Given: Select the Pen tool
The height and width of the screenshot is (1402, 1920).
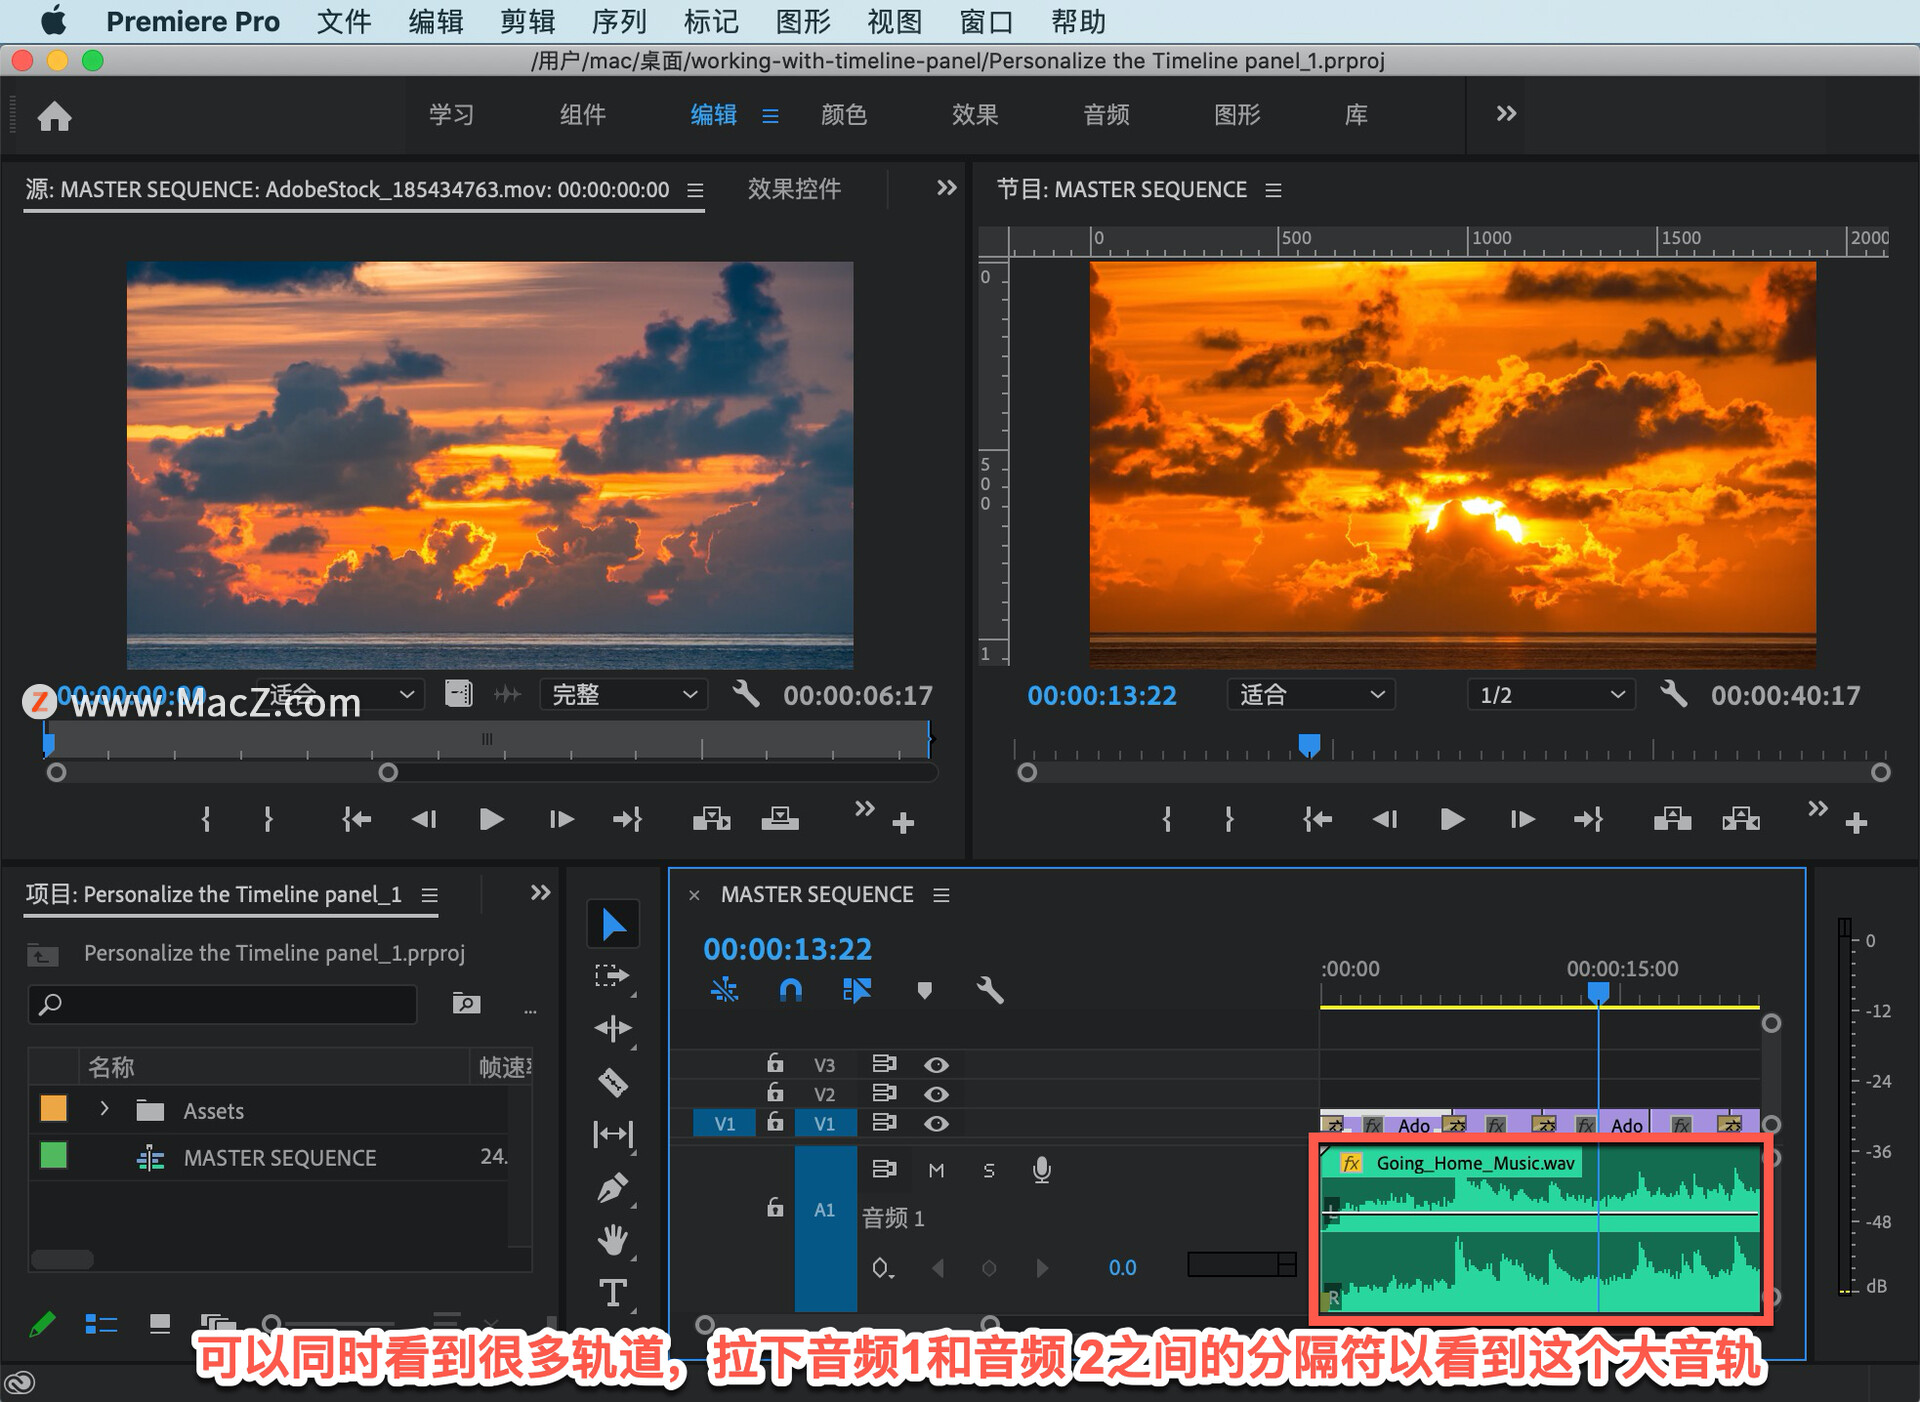Looking at the screenshot, I should (x=612, y=1187).
